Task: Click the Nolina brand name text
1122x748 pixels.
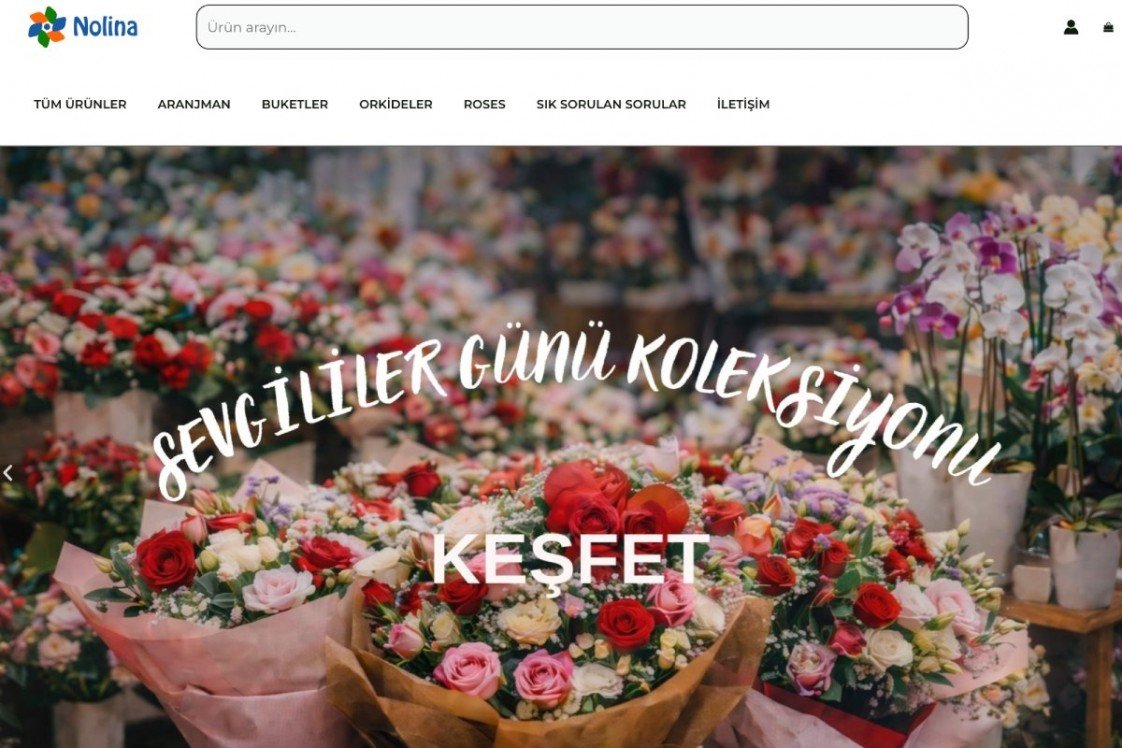Action: 105,27
